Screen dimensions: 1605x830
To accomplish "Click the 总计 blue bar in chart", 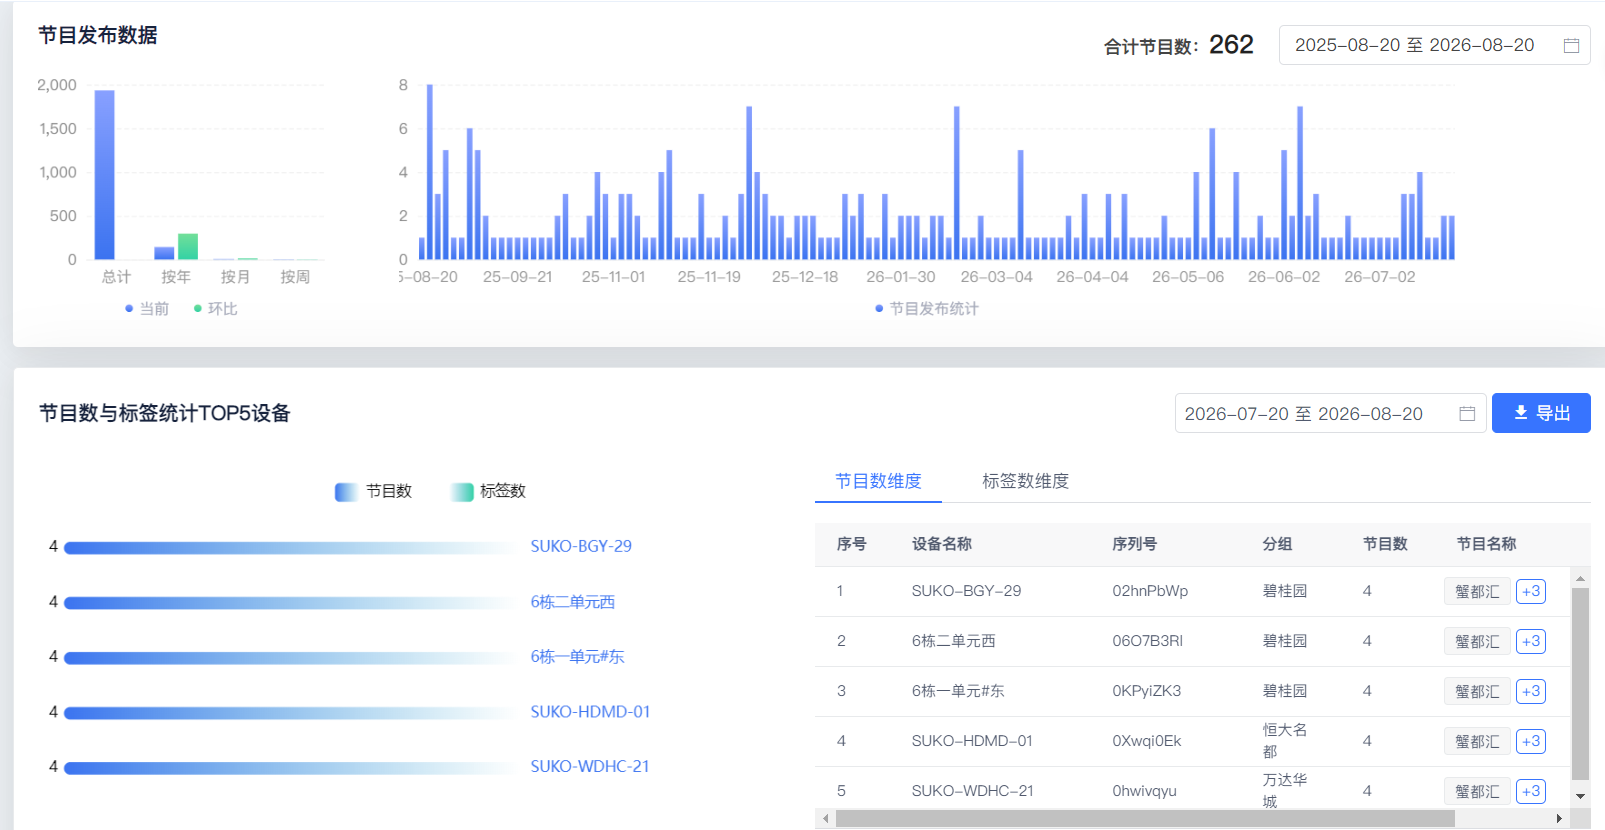I will (x=104, y=175).
